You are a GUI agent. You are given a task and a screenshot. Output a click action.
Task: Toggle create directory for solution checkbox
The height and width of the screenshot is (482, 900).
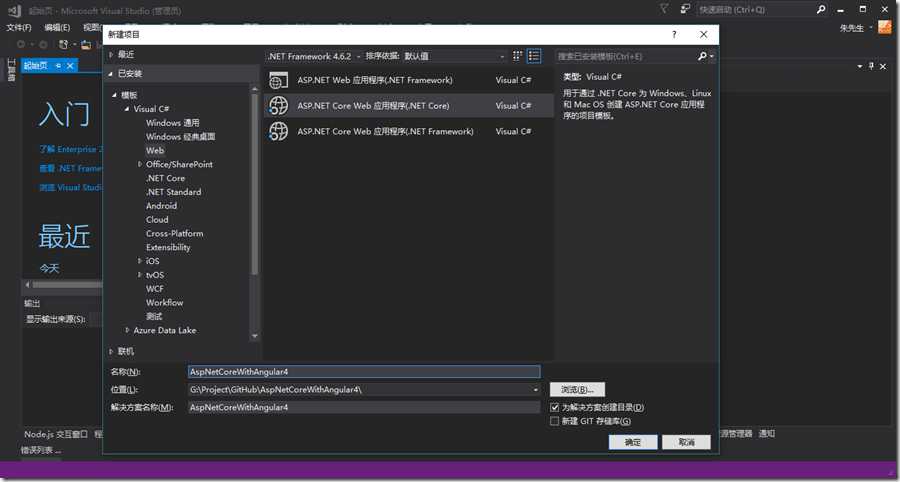pos(554,407)
